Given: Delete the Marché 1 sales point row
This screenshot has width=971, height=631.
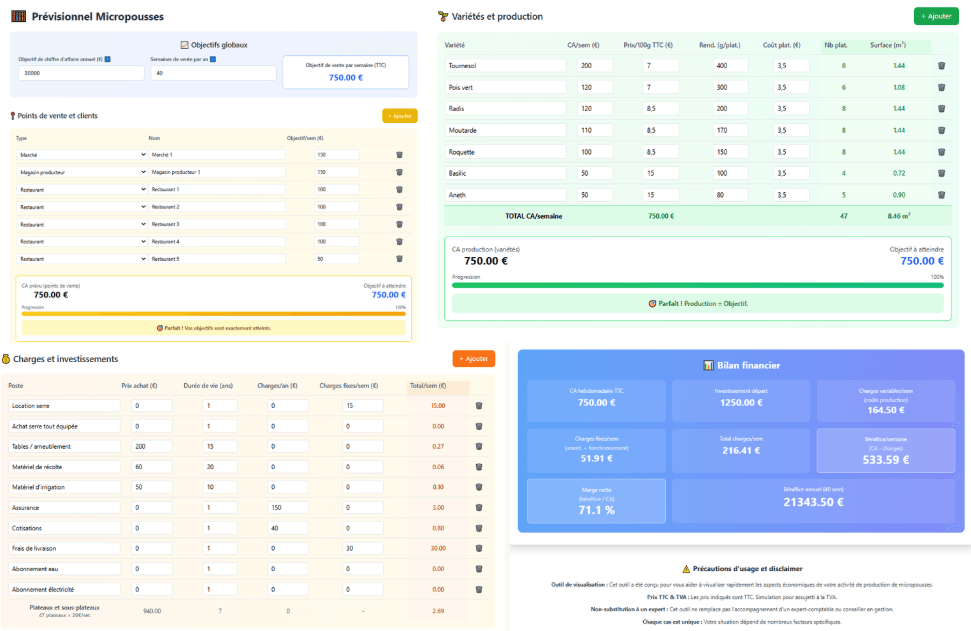Looking at the screenshot, I should pyautogui.click(x=399, y=155).
